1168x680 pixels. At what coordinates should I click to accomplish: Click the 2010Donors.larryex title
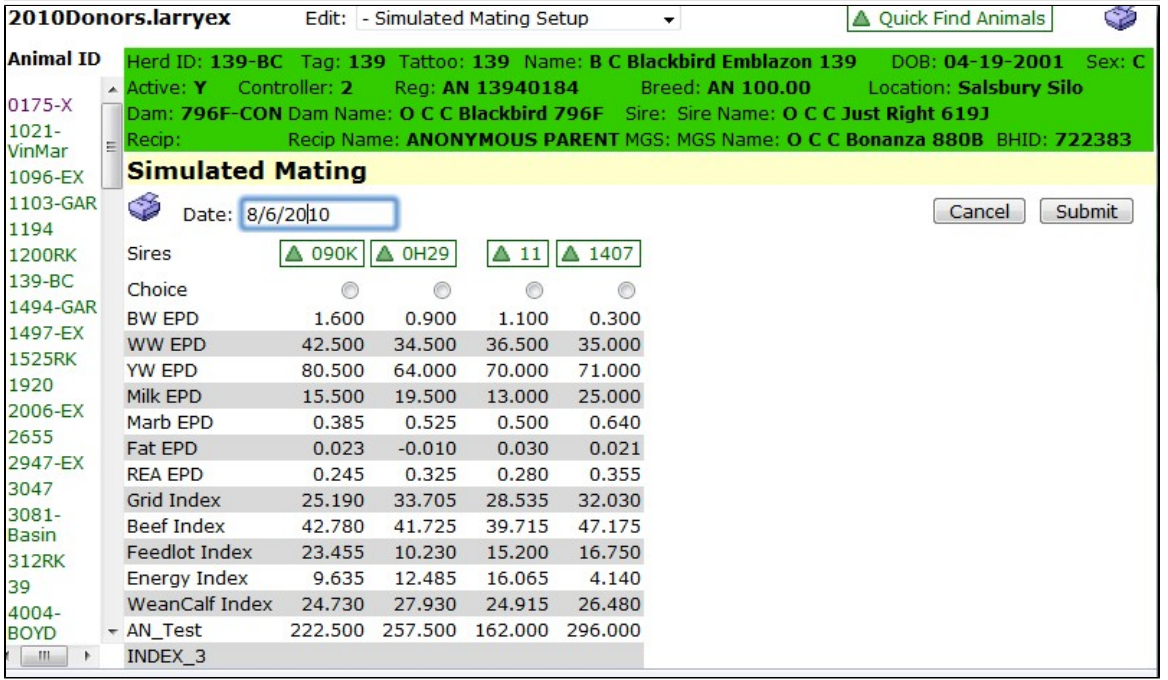point(119,18)
